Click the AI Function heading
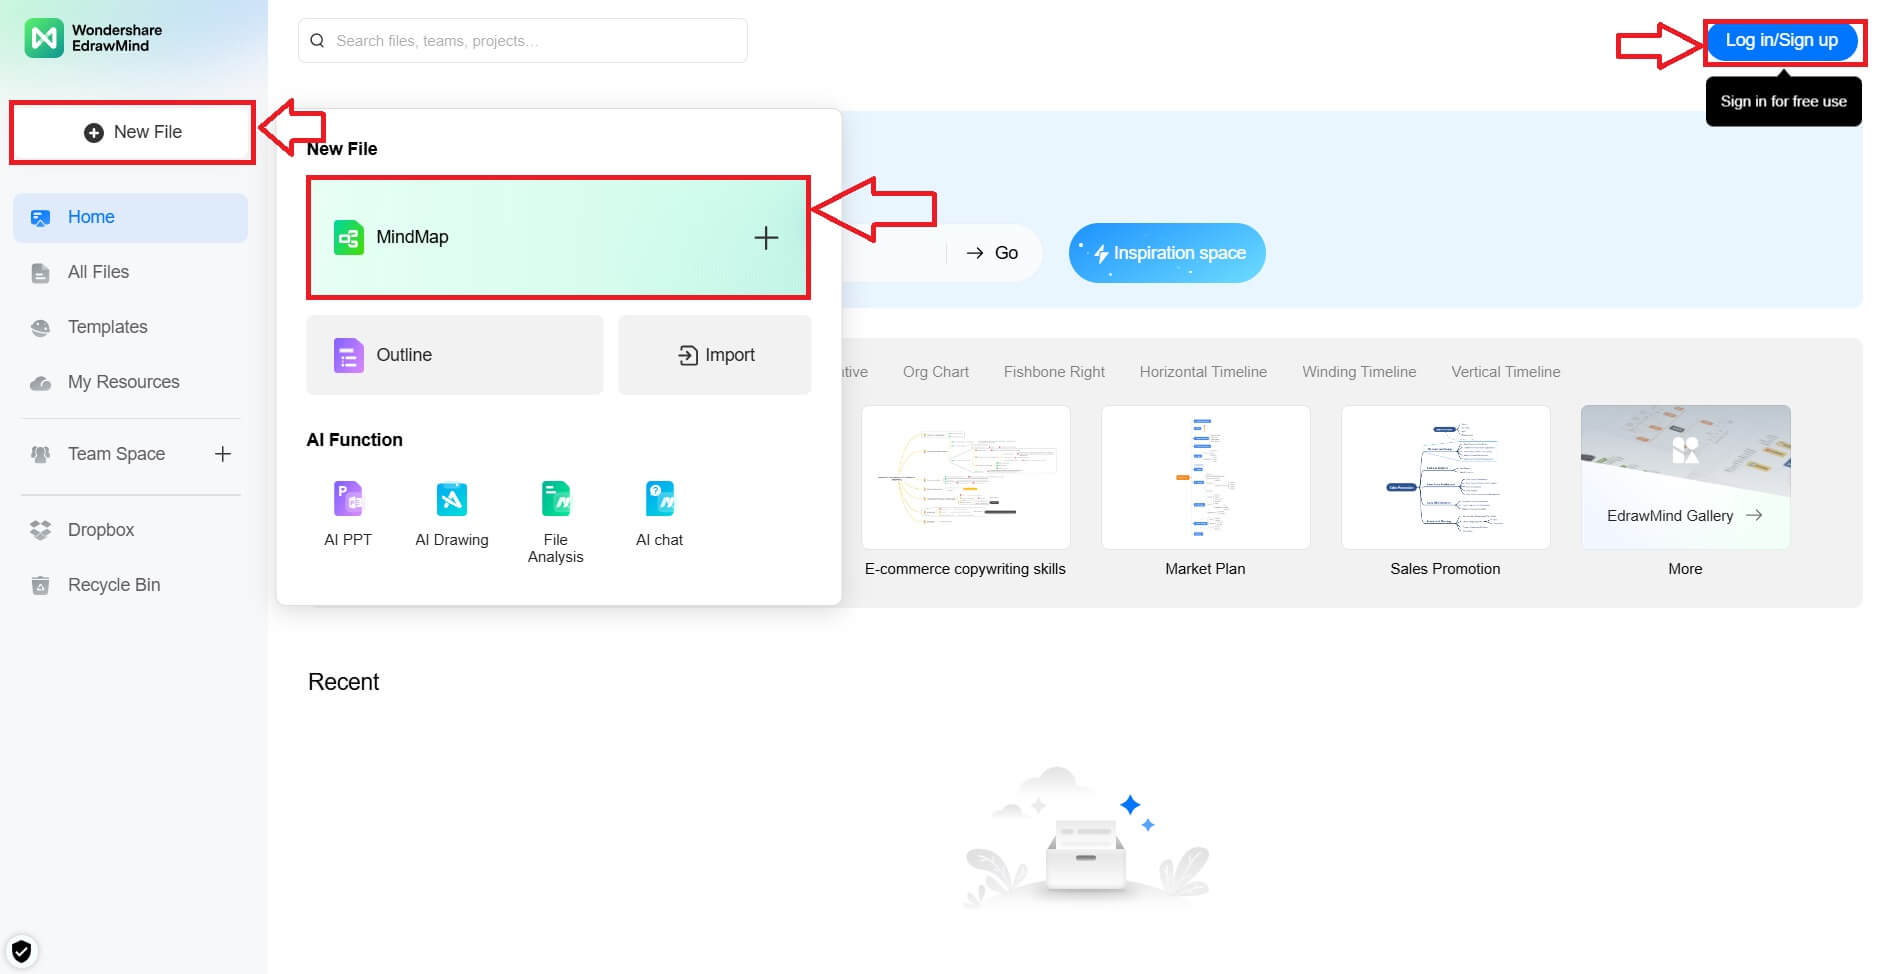The height and width of the screenshot is (974, 1895). [x=354, y=440]
